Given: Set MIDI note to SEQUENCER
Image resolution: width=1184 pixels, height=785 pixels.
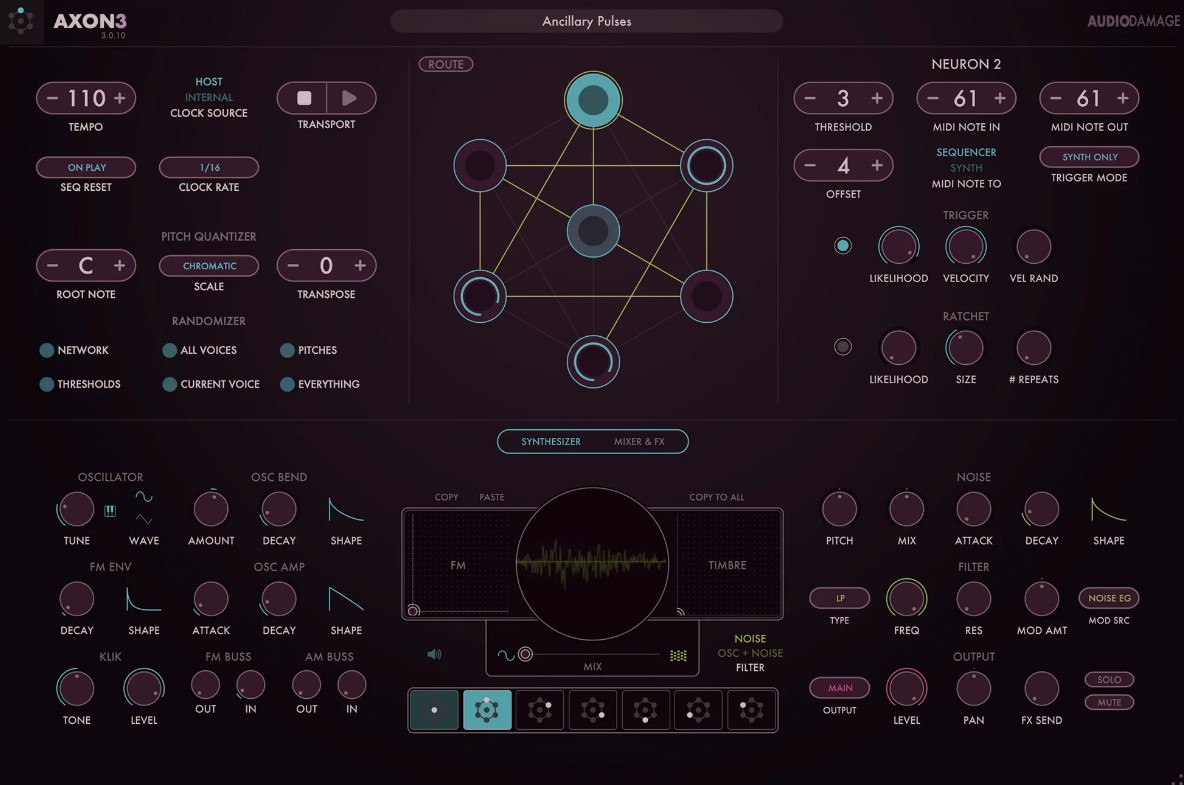Looking at the screenshot, I should pos(967,152).
